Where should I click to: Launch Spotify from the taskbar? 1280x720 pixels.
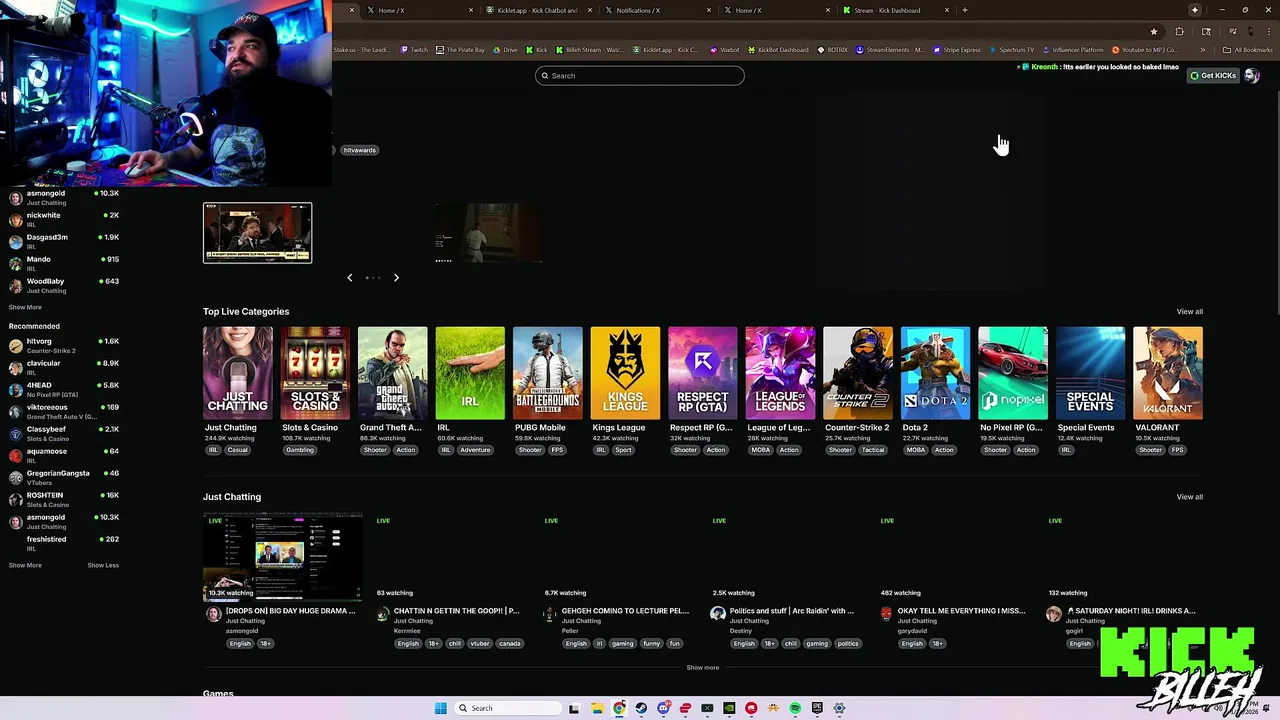tap(795, 708)
